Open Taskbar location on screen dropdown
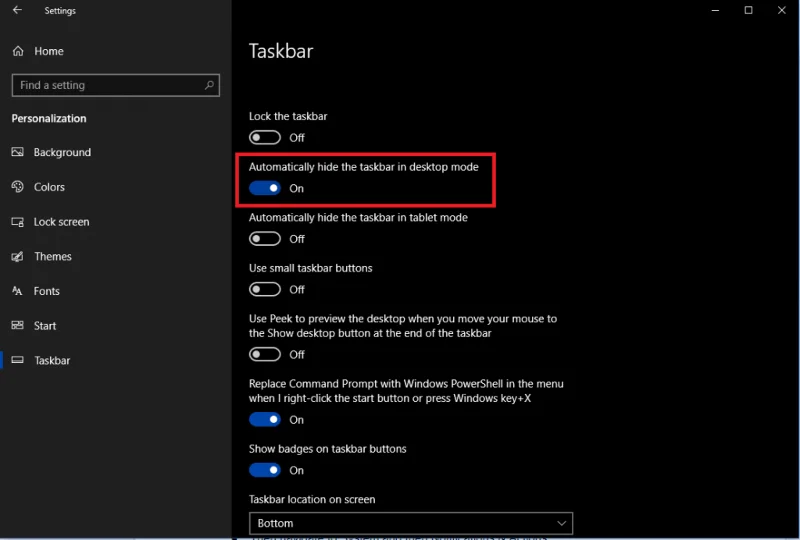Screen dimensions: 800x540 (411, 523)
